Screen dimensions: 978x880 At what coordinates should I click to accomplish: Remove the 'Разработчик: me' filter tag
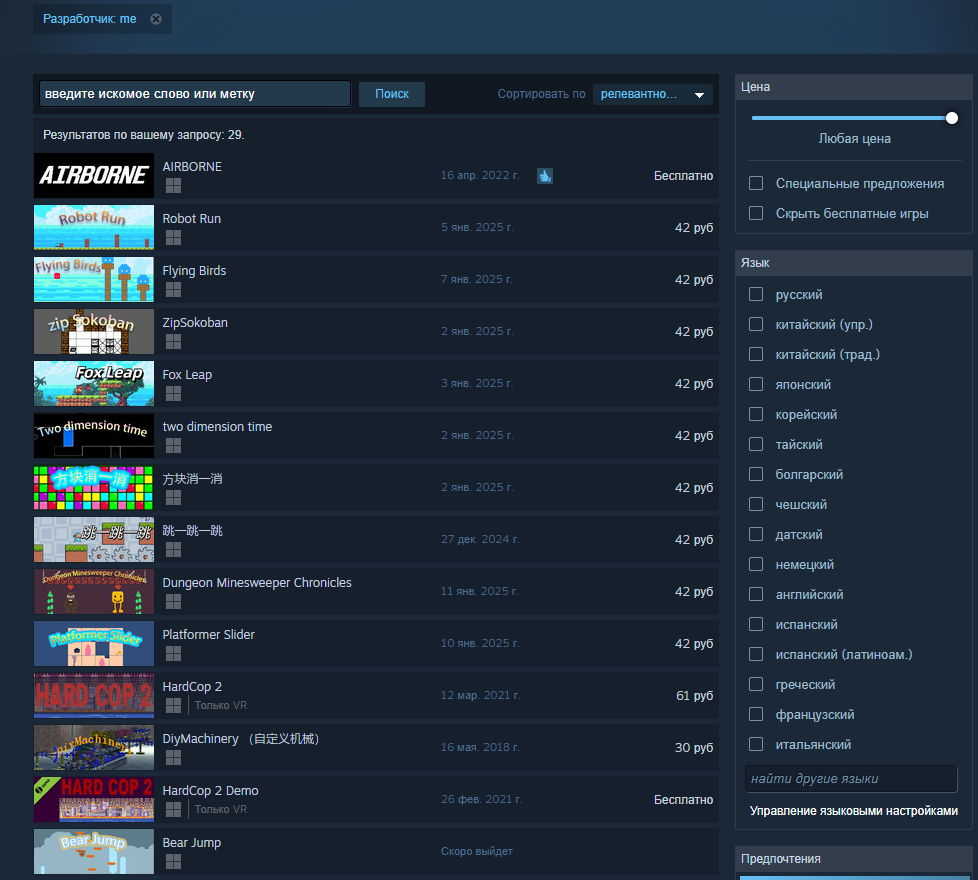point(156,19)
